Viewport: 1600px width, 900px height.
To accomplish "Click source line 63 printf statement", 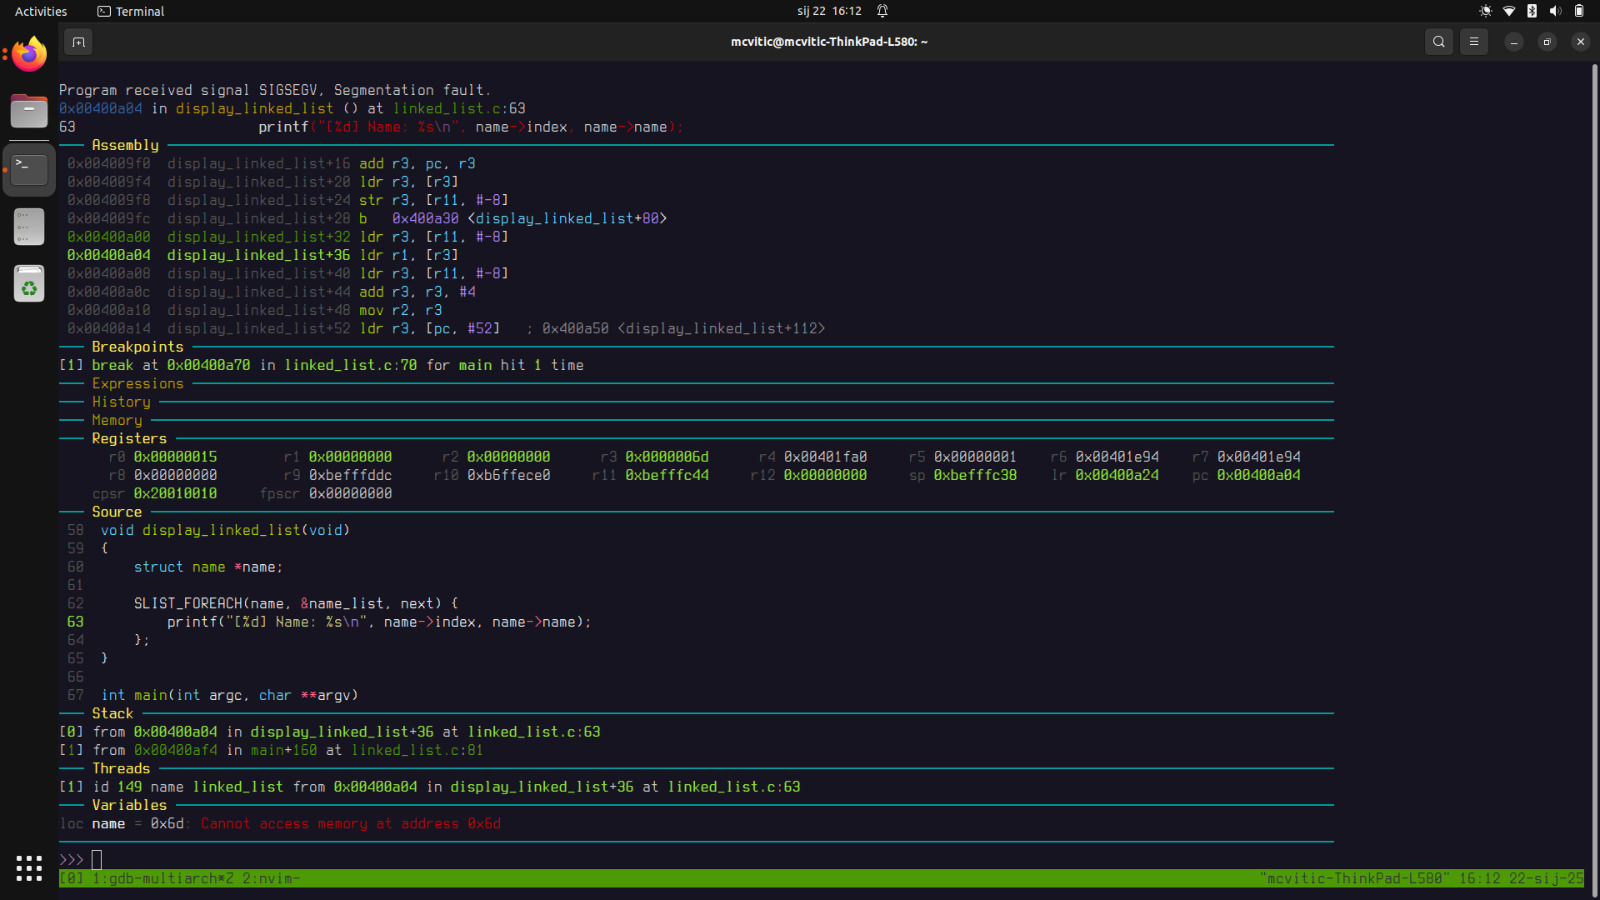I will [x=379, y=622].
